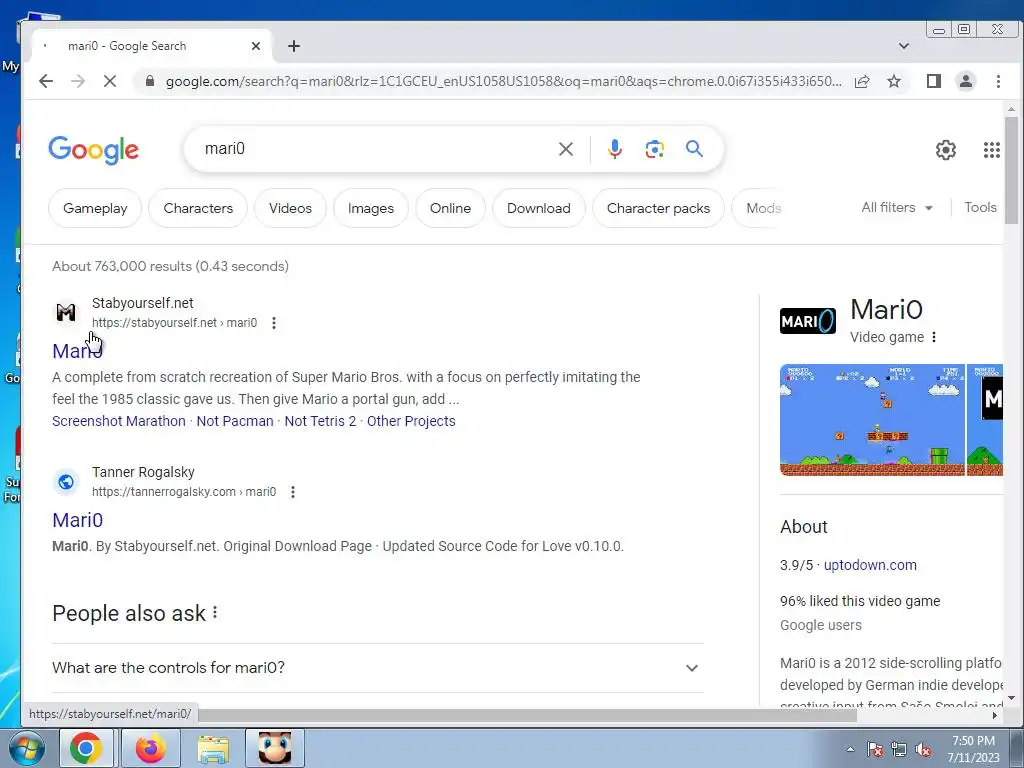Submit search with the magnifier icon
The height and width of the screenshot is (768, 1024).
[x=694, y=149]
